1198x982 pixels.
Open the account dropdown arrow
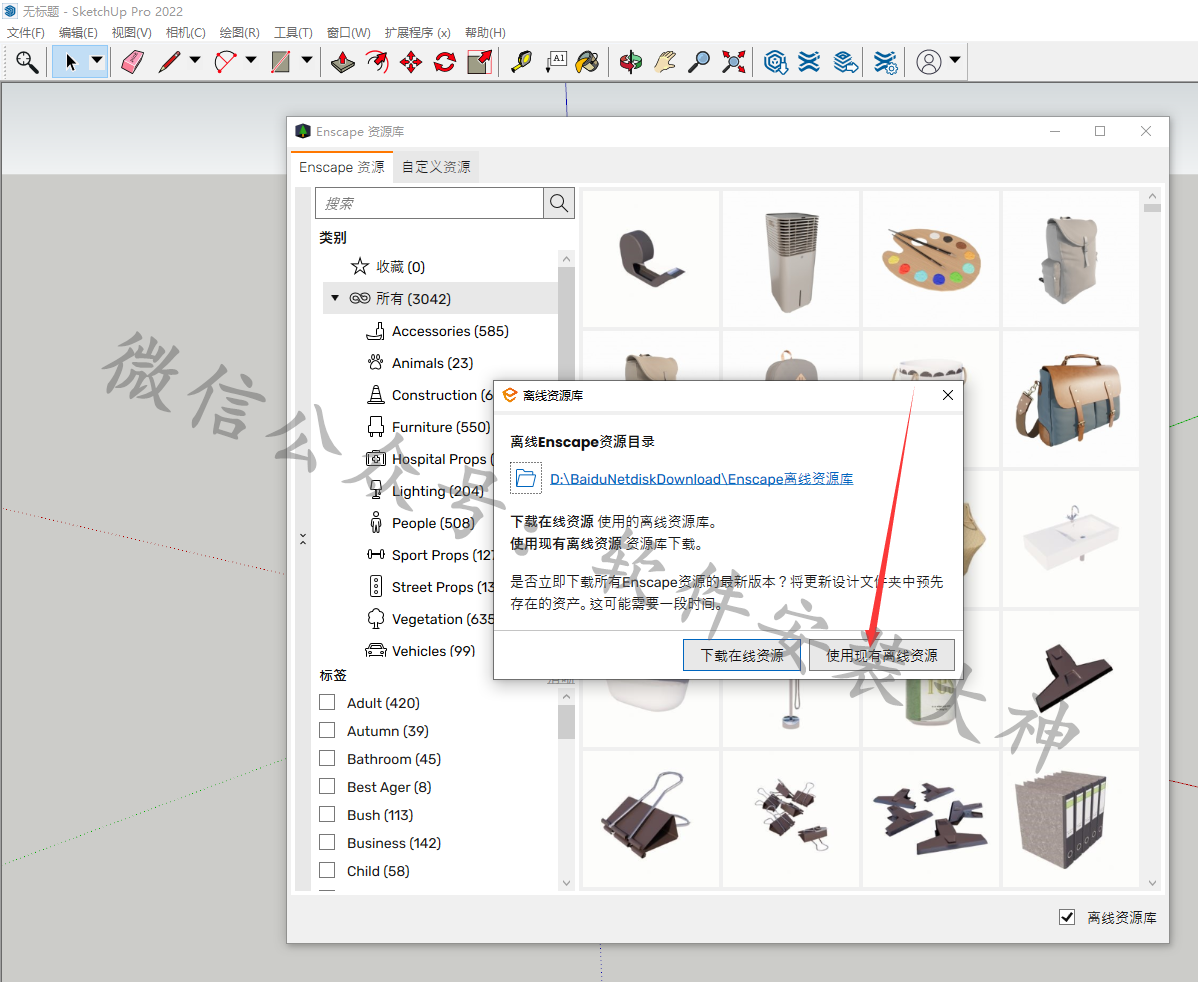click(954, 60)
